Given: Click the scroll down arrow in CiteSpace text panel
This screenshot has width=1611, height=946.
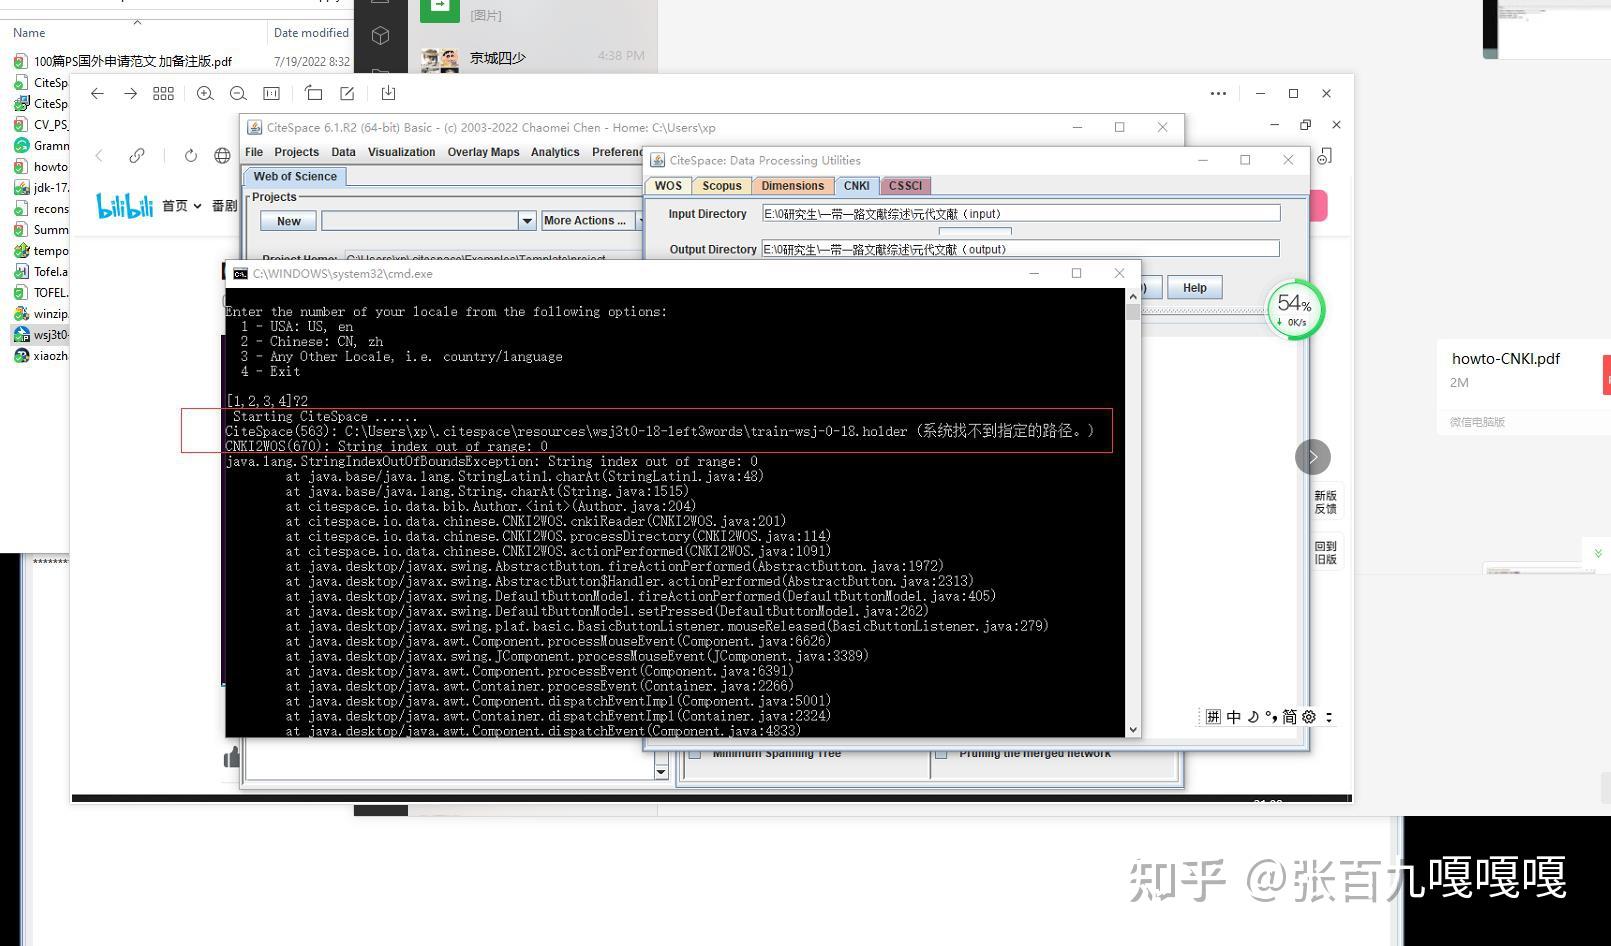Looking at the screenshot, I should pos(661,771).
